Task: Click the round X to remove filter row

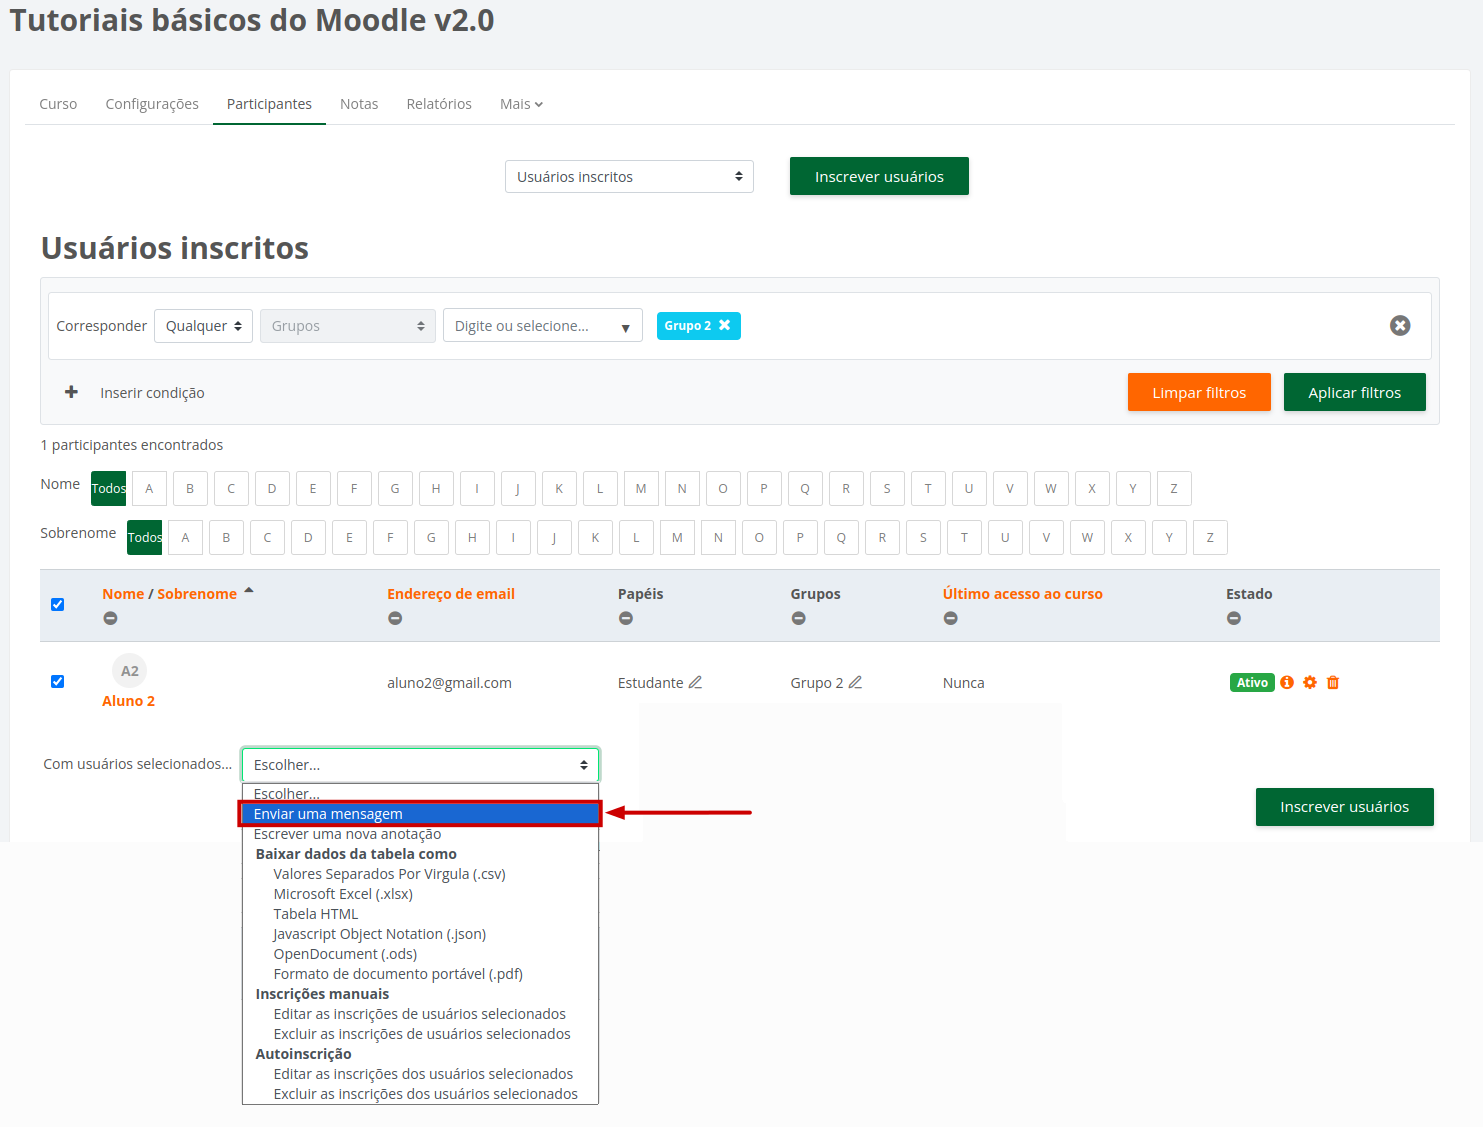Action: tap(1400, 326)
